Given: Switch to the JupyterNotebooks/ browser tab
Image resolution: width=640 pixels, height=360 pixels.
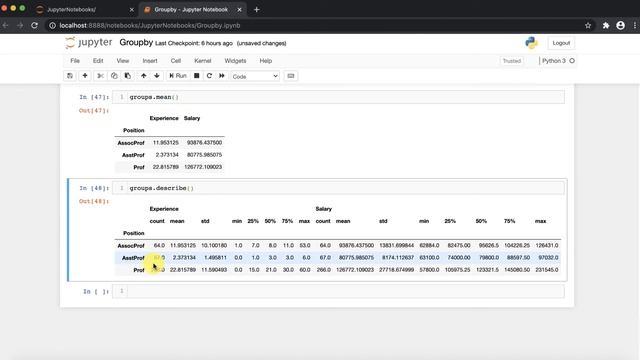Looking at the screenshot, I should (84, 9).
